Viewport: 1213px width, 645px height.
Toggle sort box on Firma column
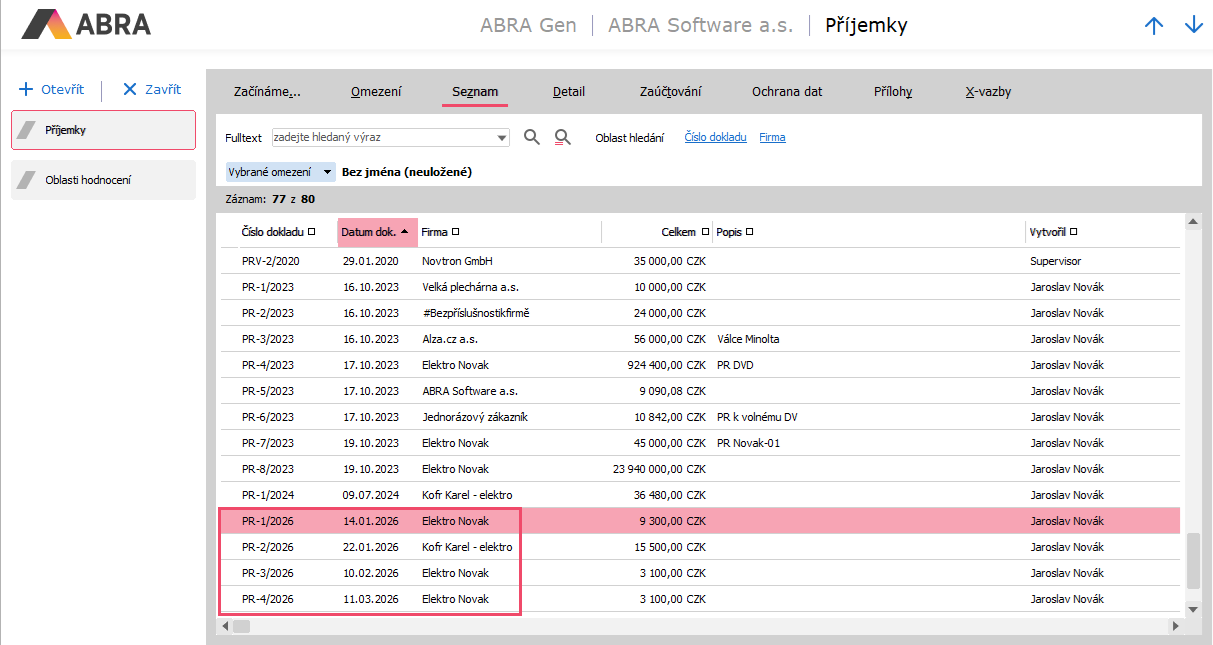pyautogui.click(x=456, y=232)
